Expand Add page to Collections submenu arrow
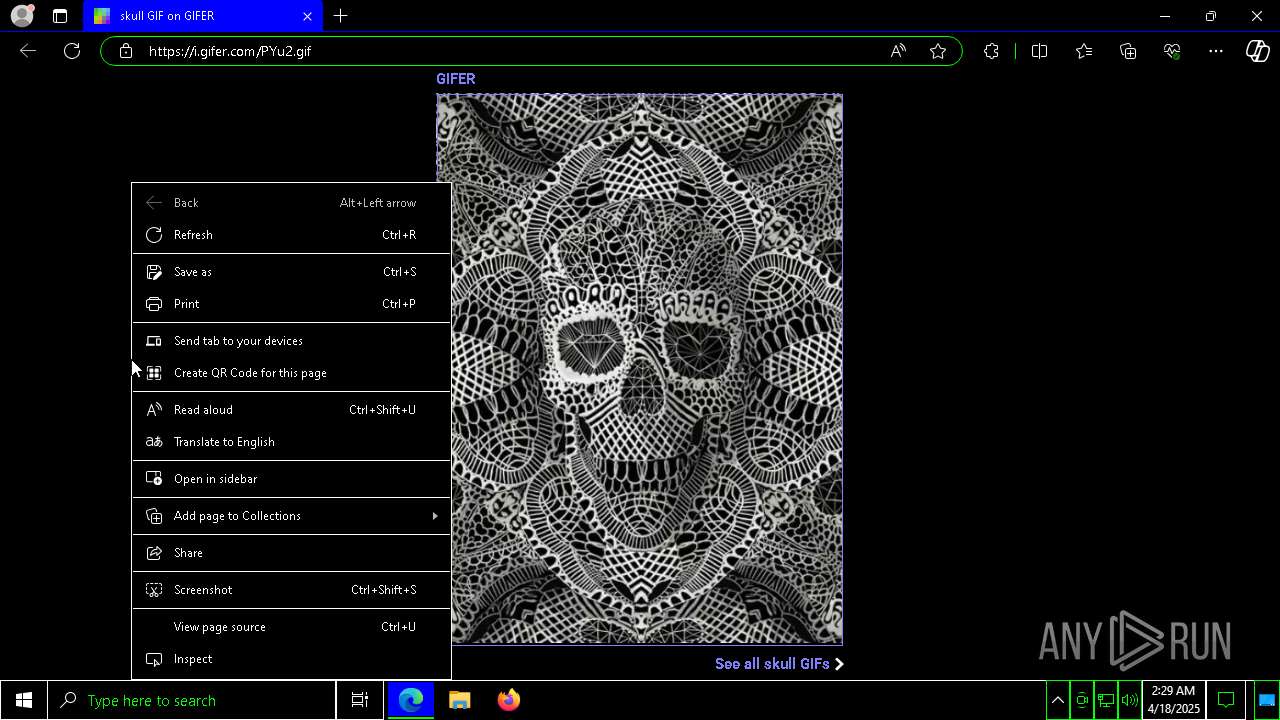Screen dimensions: 1280x720 (435, 516)
